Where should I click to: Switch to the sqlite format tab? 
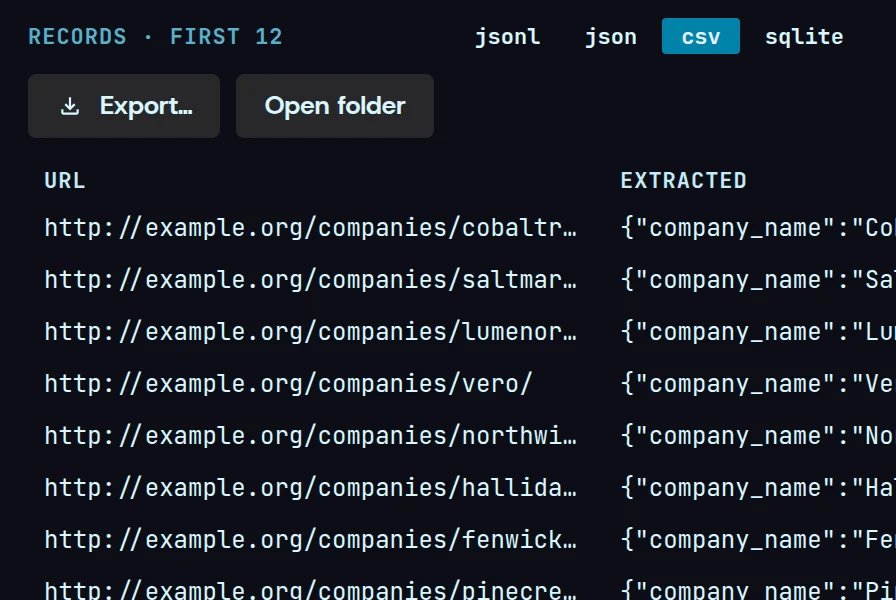point(803,37)
